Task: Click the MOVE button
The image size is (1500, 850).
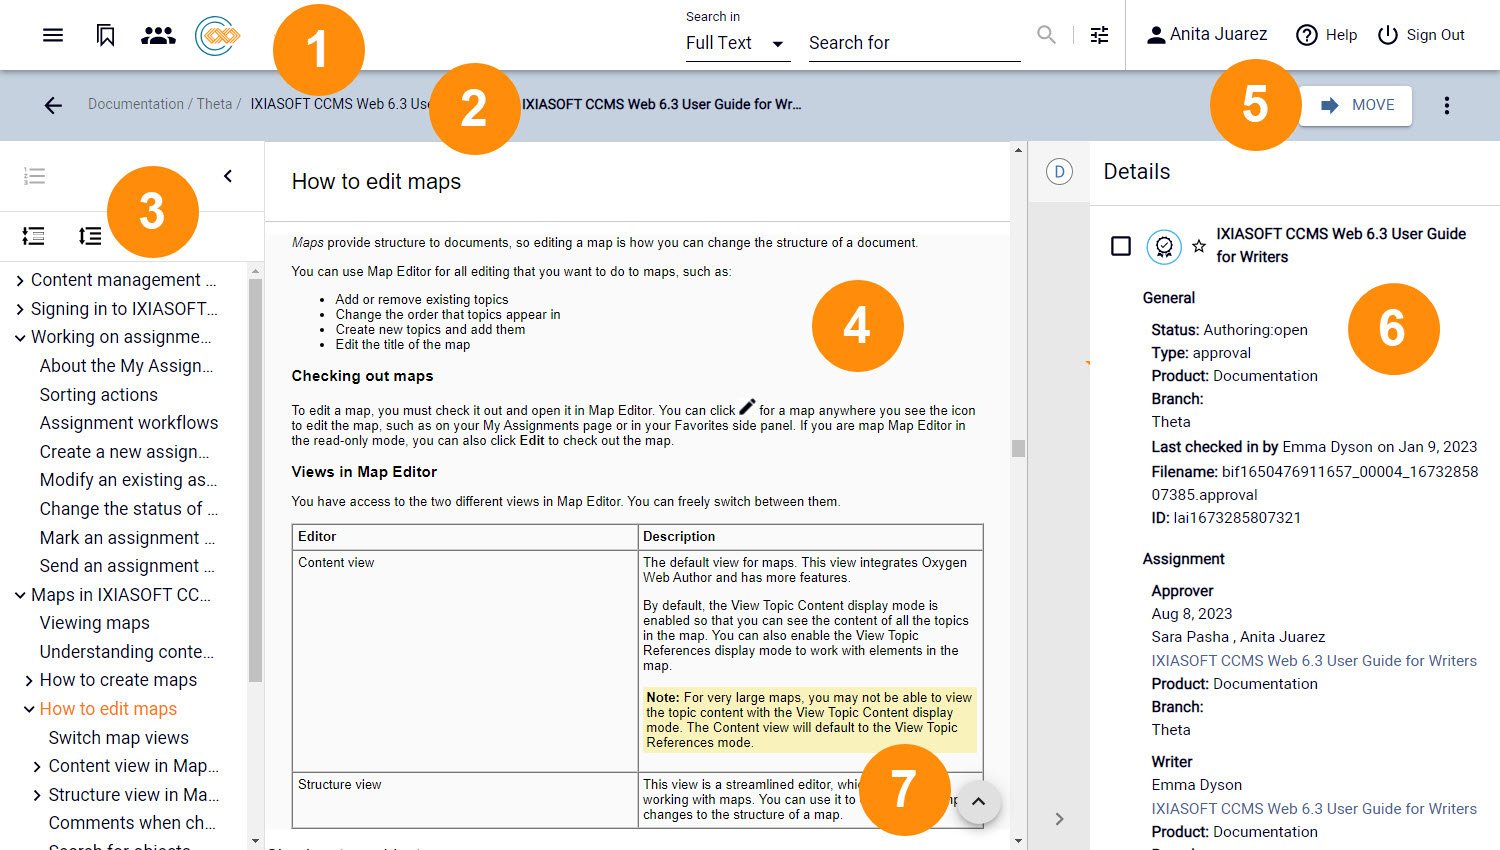Action: [1356, 105]
